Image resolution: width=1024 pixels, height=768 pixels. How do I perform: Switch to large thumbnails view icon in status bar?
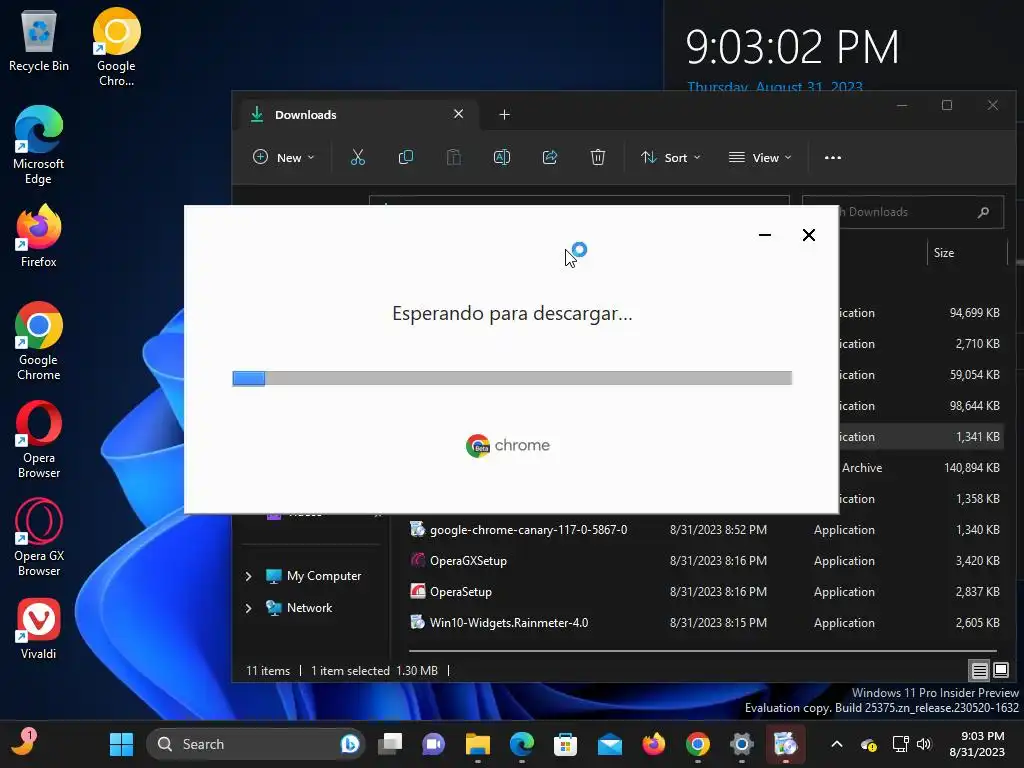(x=1000, y=670)
